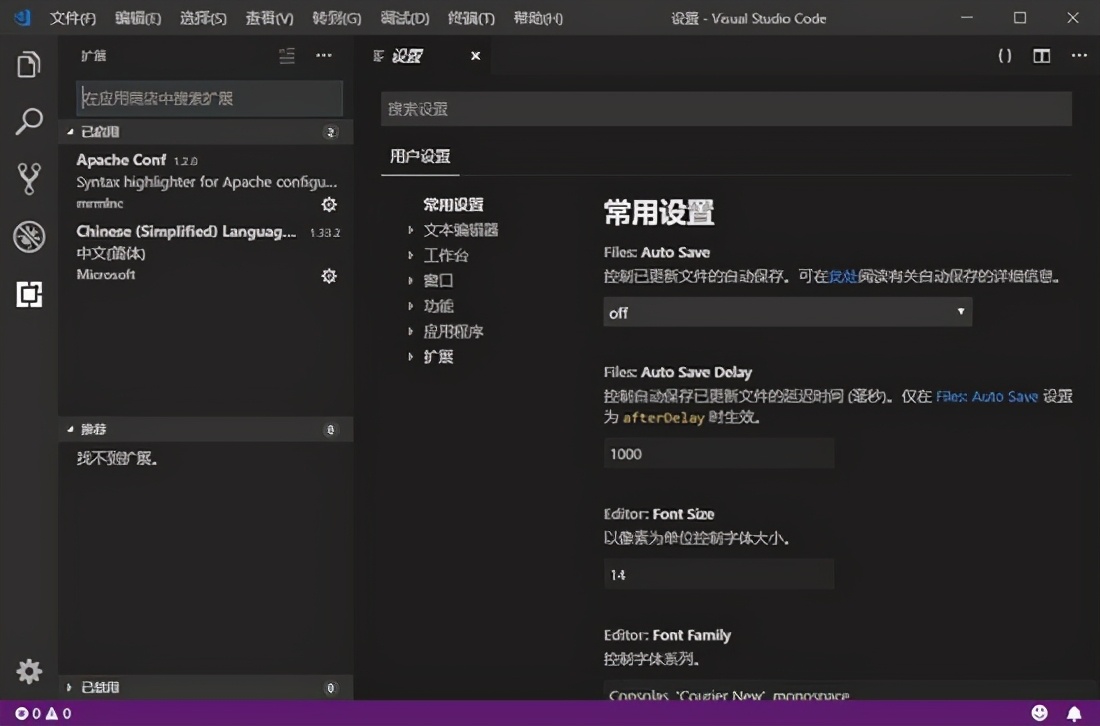Open the Explorer view in the activity bar
Screen dimensions: 1100x726
[x=27, y=63]
